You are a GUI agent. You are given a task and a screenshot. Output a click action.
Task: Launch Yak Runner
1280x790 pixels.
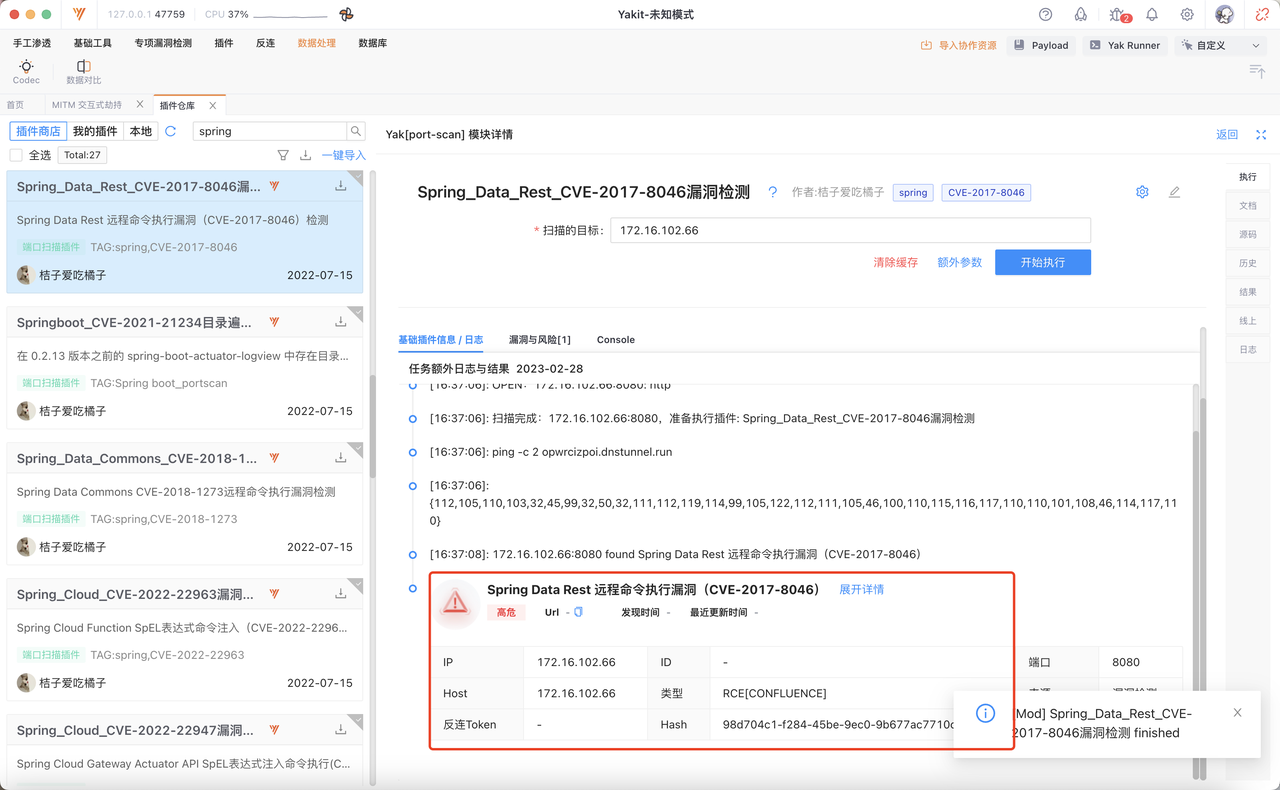(1124, 45)
